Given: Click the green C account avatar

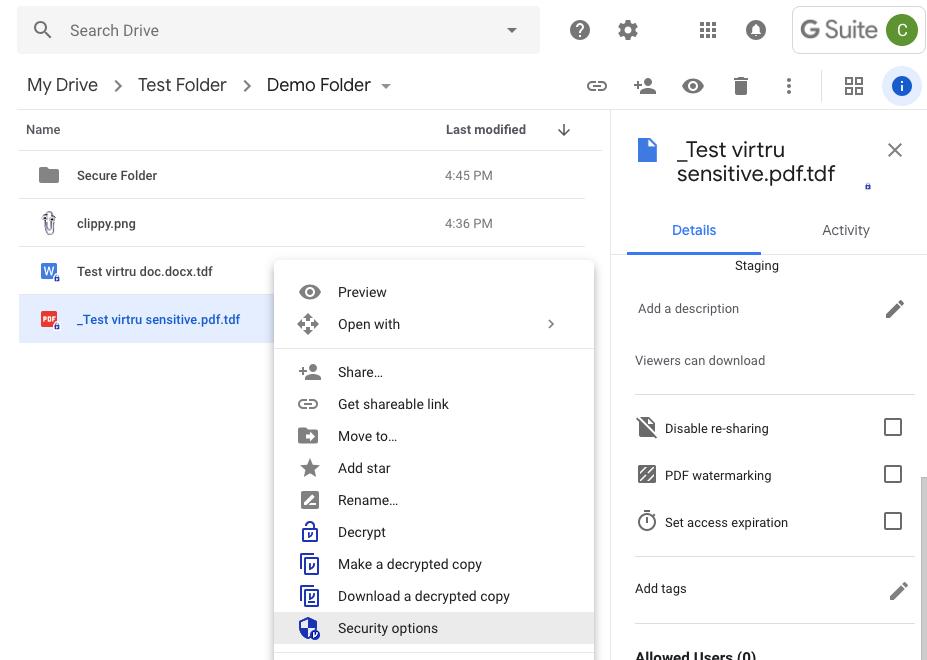Looking at the screenshot, I should pyautogui.click(x=902, y=30).
